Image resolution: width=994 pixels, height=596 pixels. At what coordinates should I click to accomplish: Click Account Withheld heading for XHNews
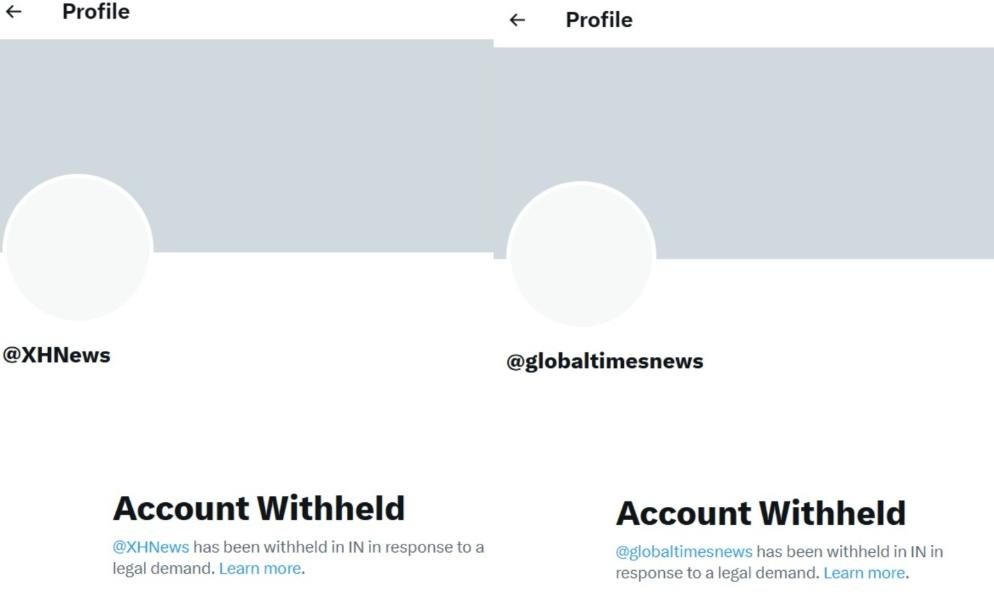tap(259, 509)
